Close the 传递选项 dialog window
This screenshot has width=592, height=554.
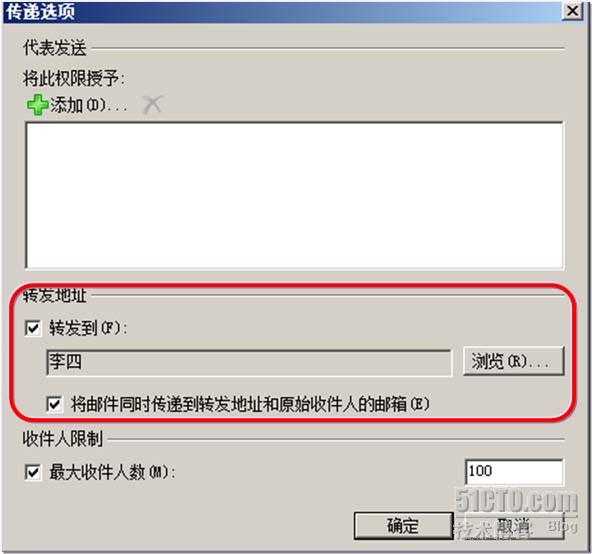click(572, 11)
